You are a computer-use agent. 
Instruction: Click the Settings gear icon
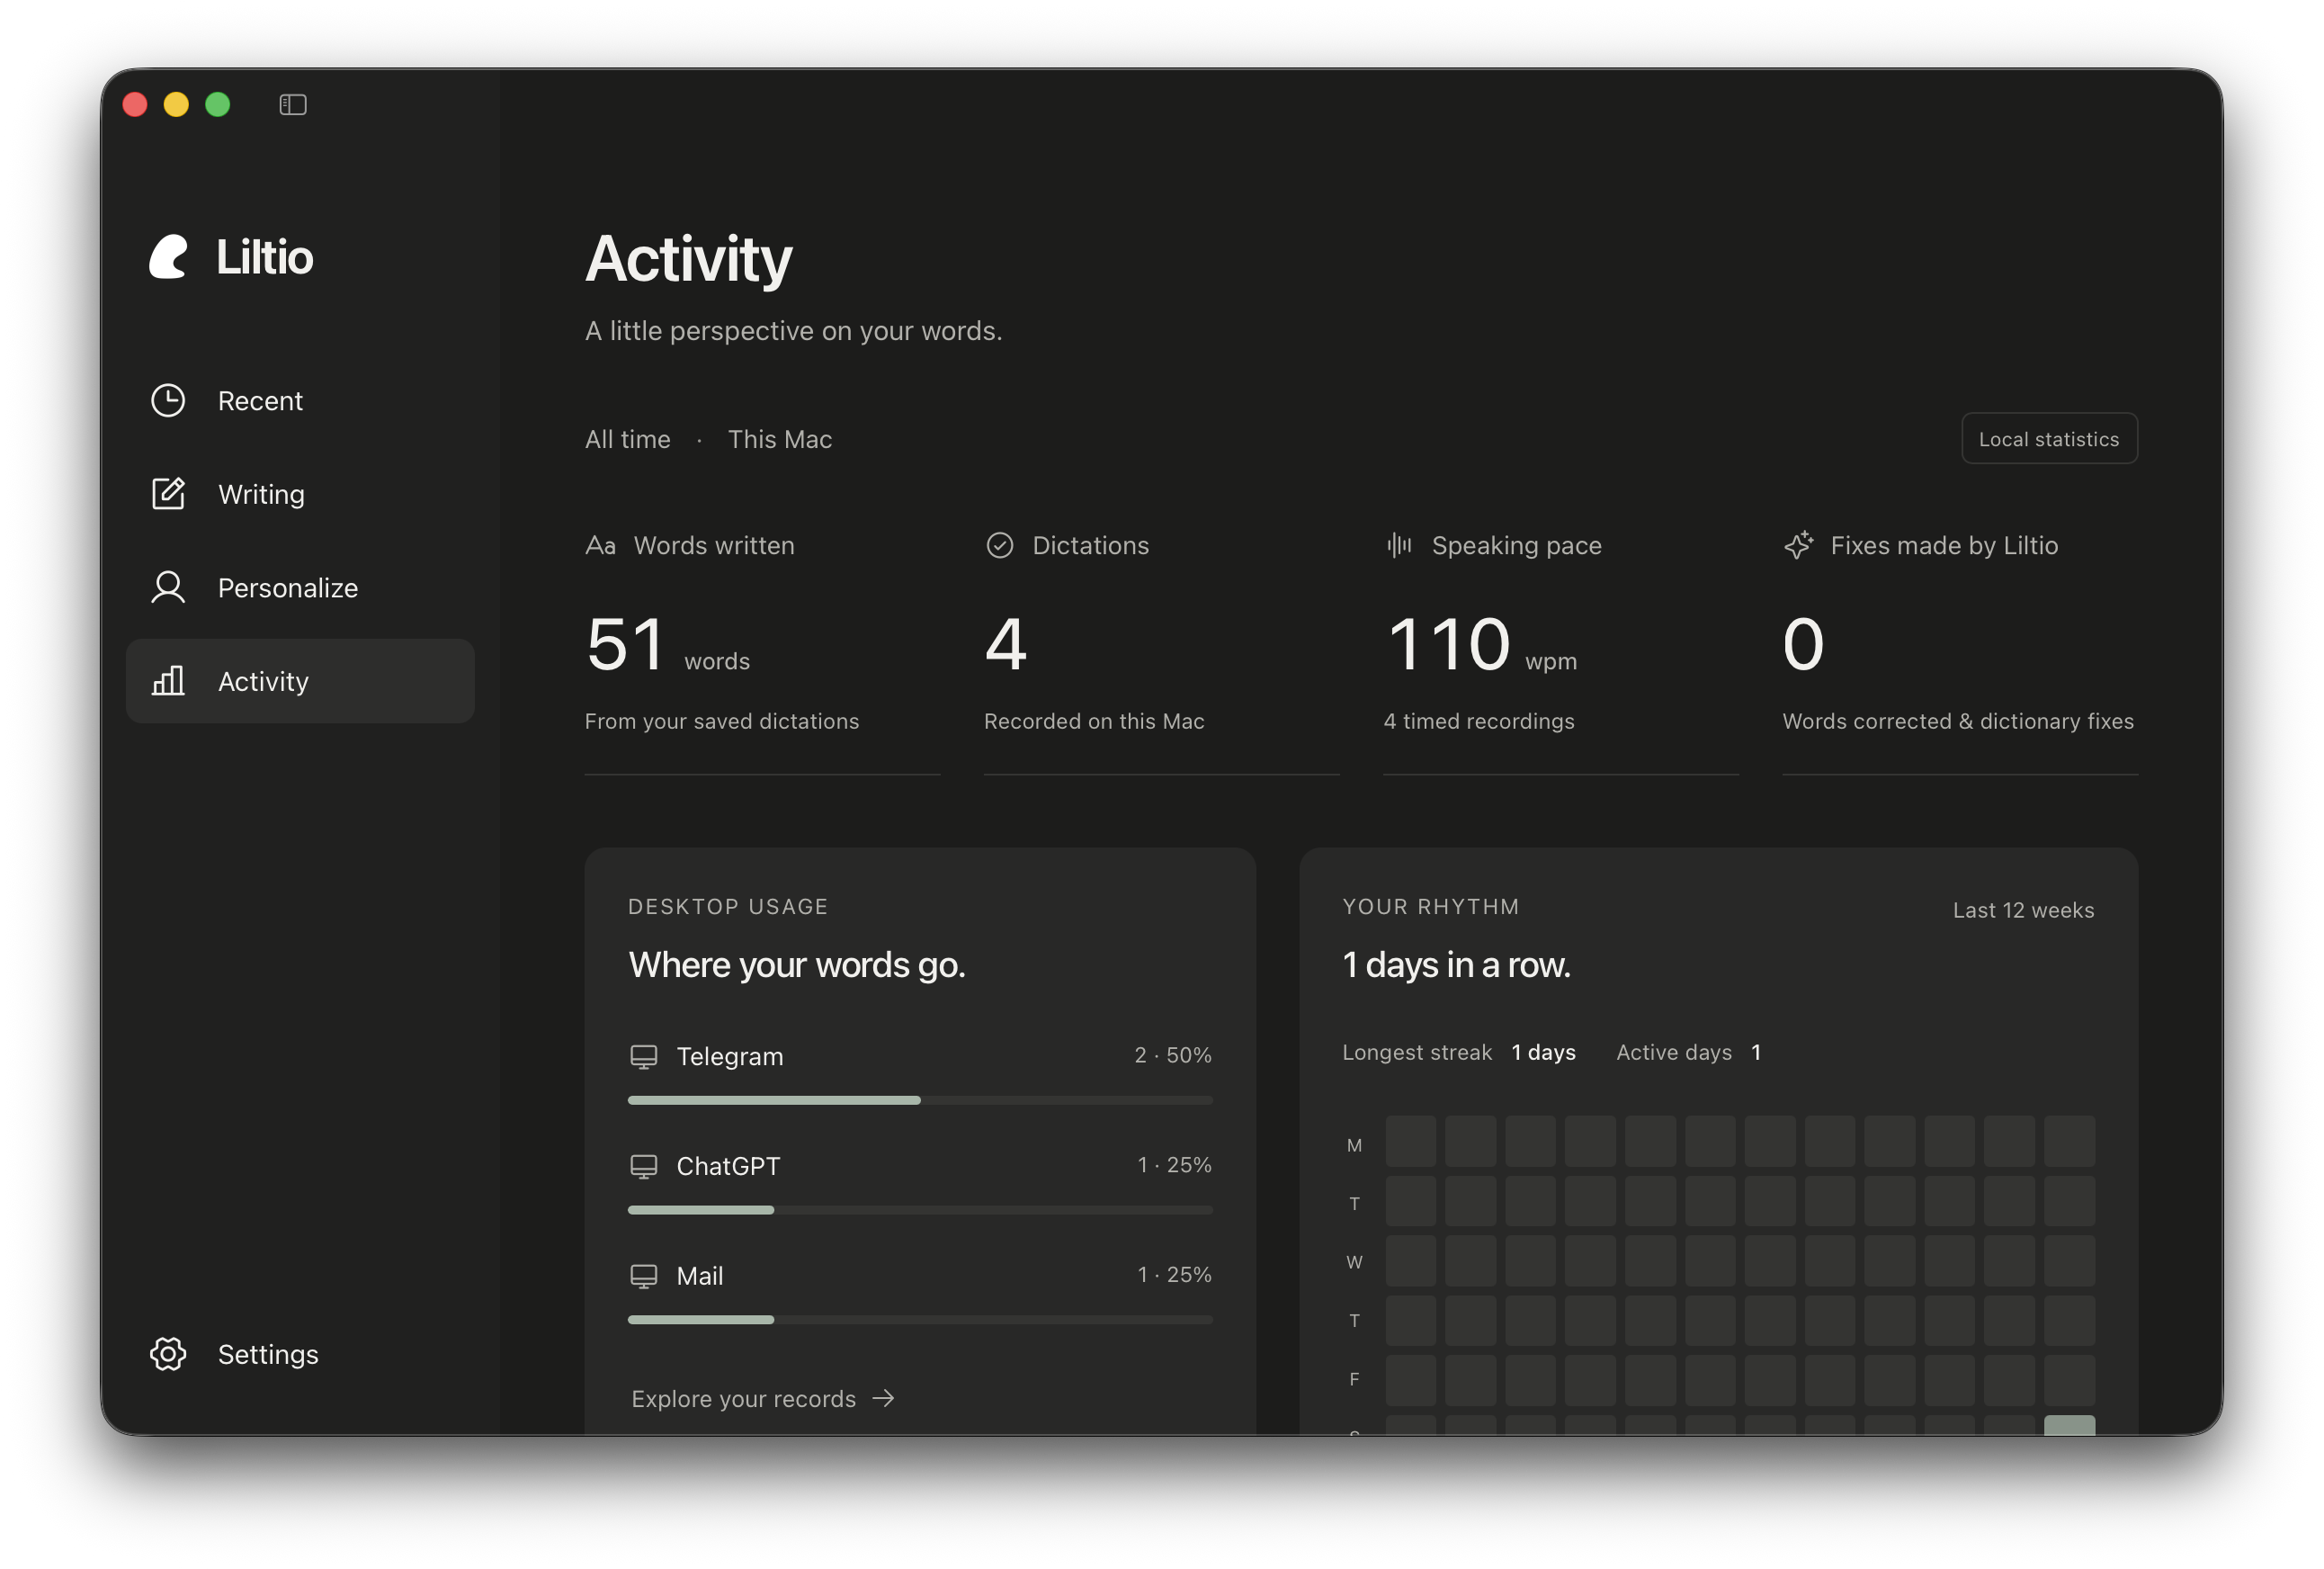tap(168, 1354)
